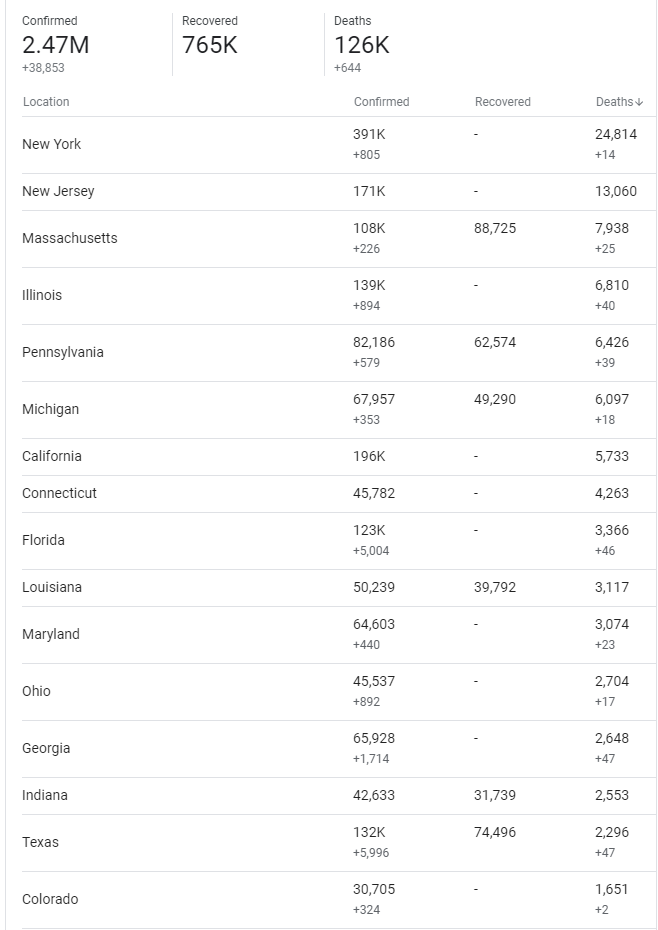Click the total Confirmed 2.47M summary
The image size is (658, 930).
tap(55, 45)
